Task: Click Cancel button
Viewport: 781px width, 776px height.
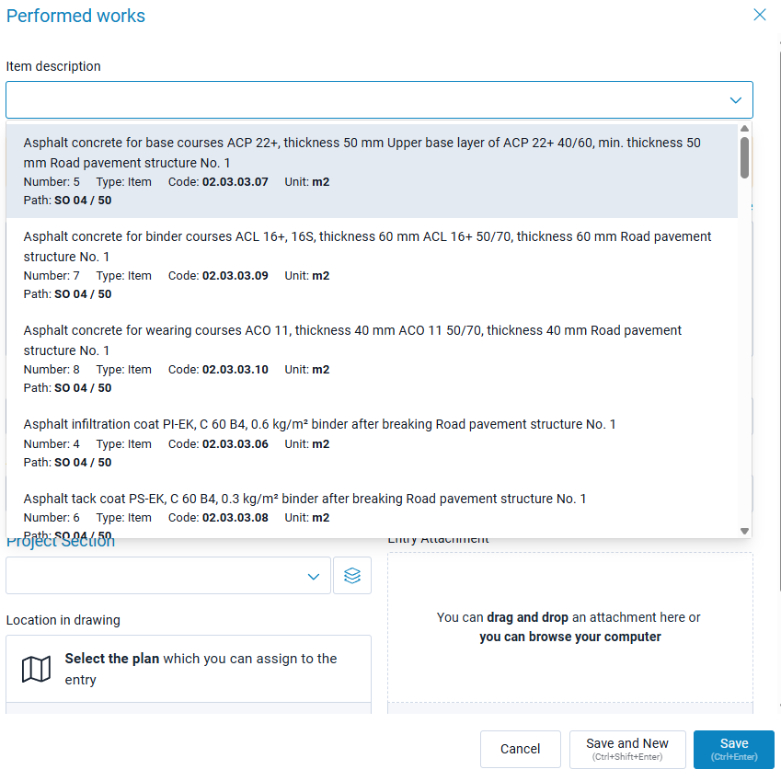Action: click(520, 749)
